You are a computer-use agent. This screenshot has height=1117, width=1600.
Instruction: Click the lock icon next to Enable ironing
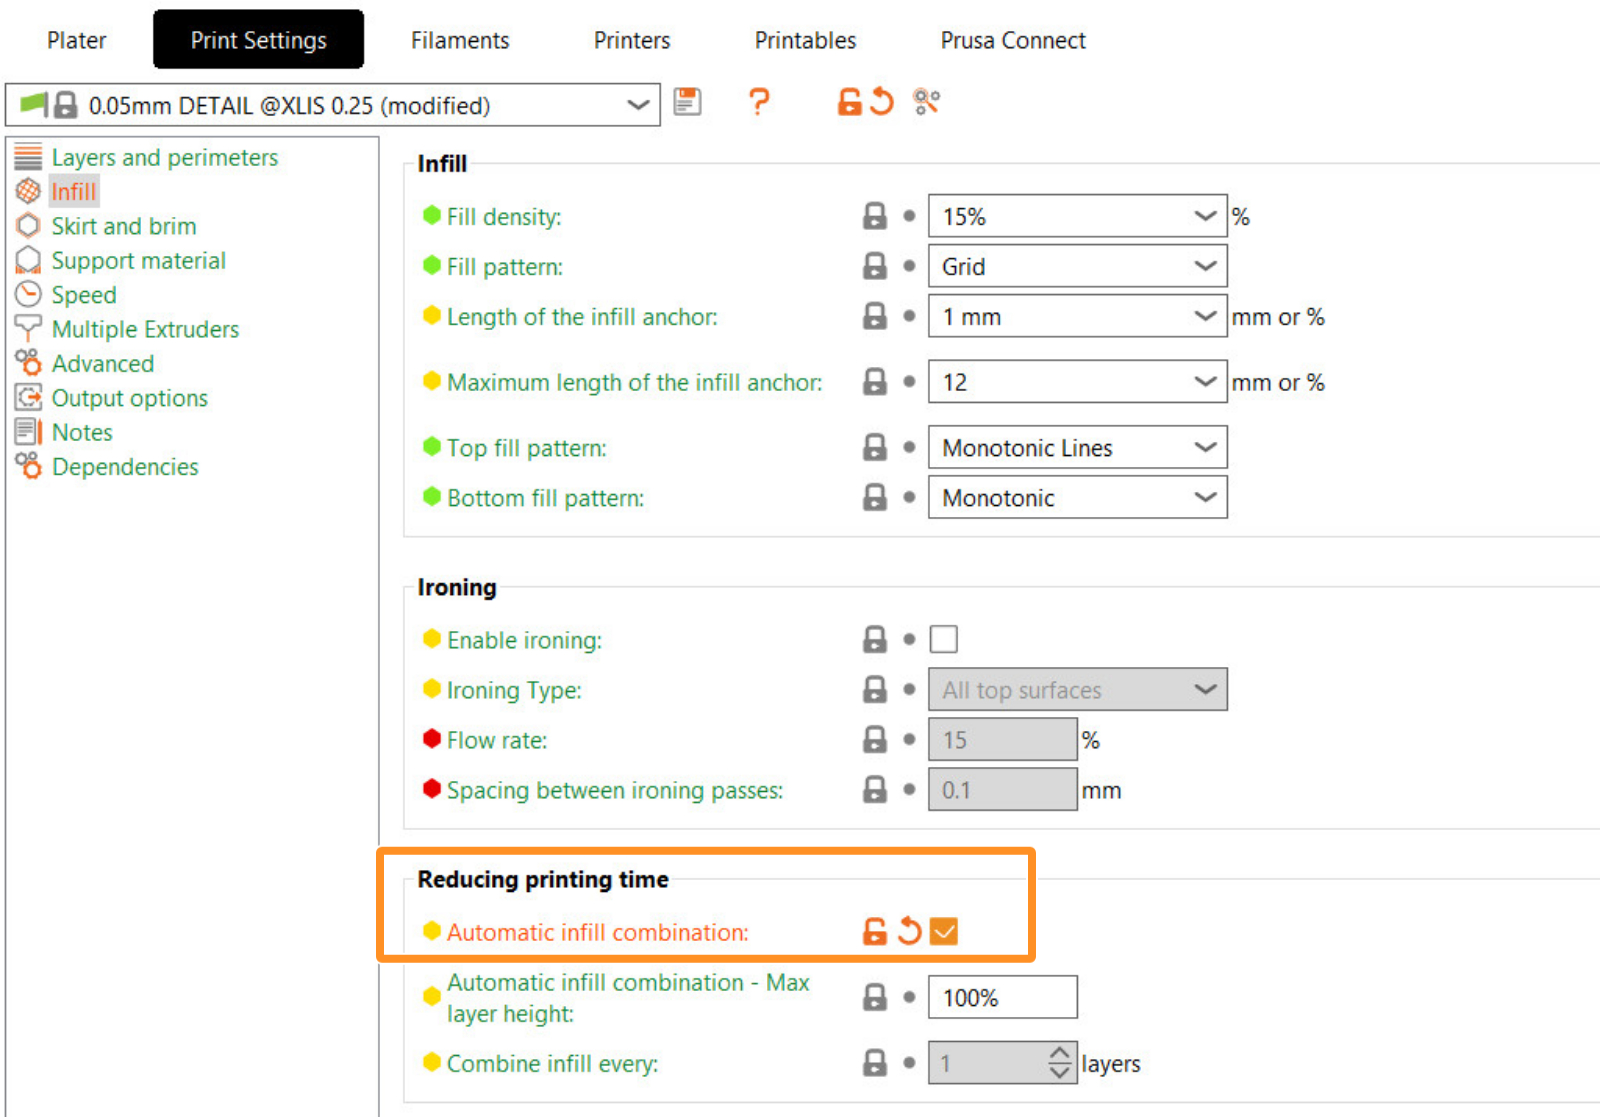[875, 639]
